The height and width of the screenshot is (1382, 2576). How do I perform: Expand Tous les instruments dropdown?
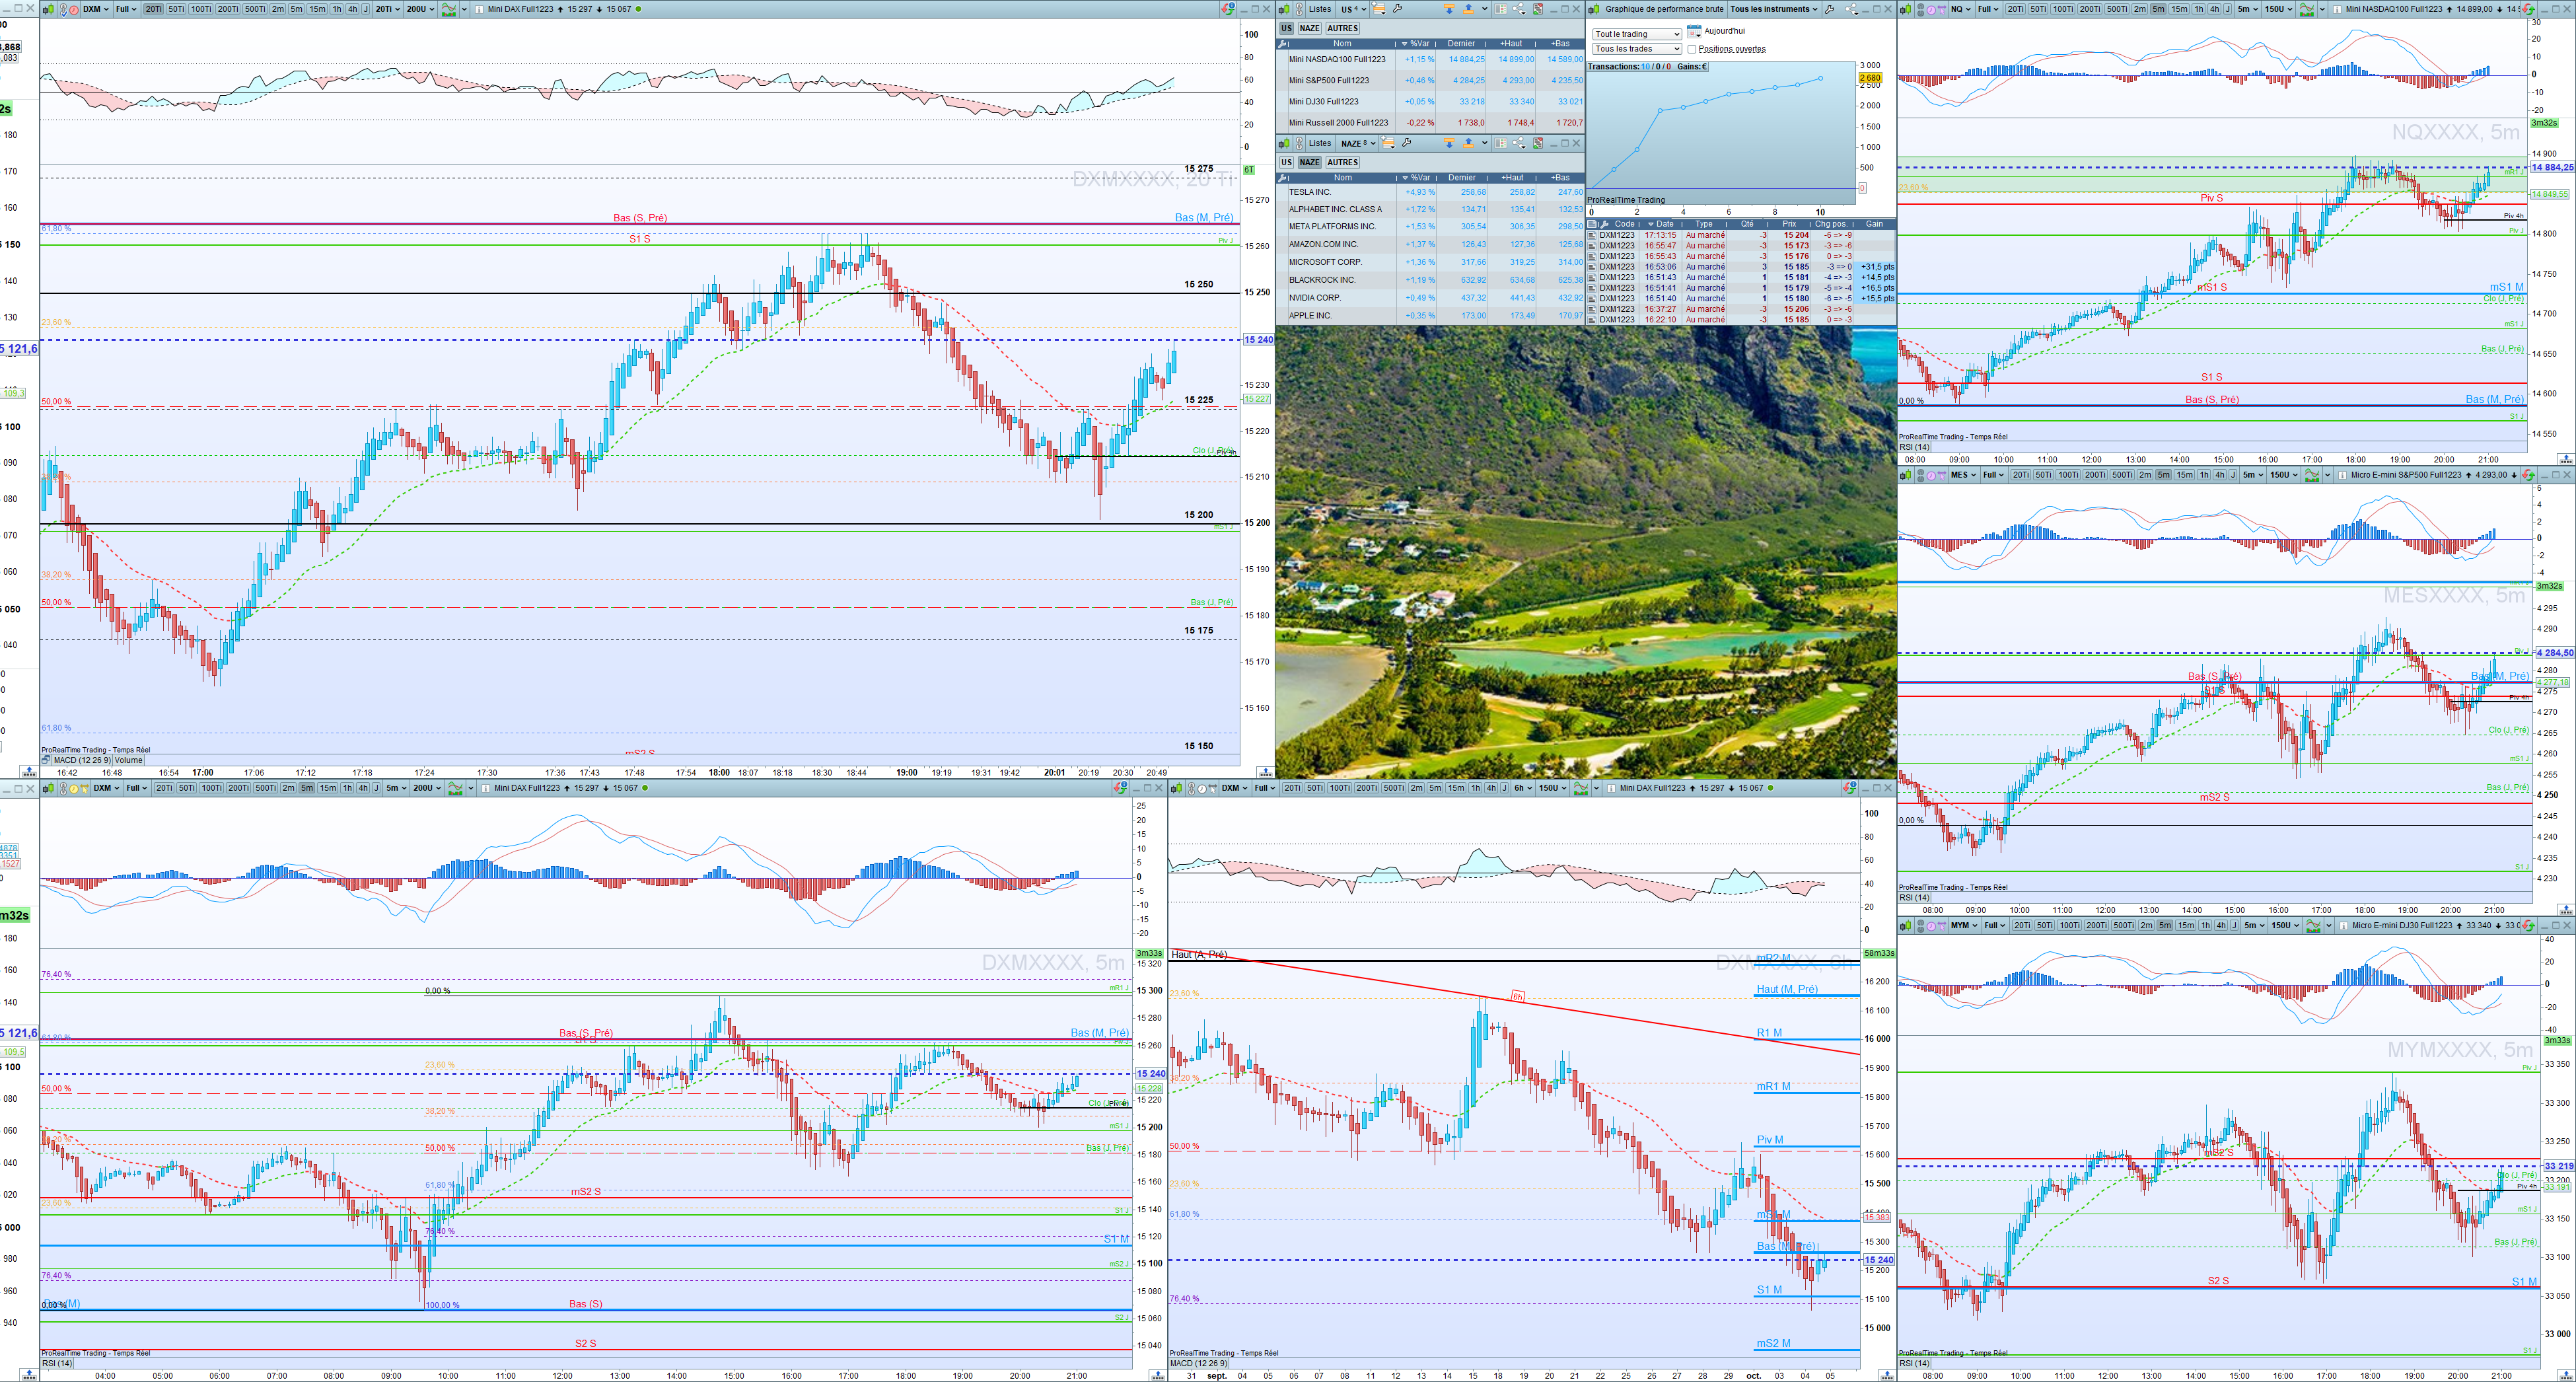(1774, 9)
